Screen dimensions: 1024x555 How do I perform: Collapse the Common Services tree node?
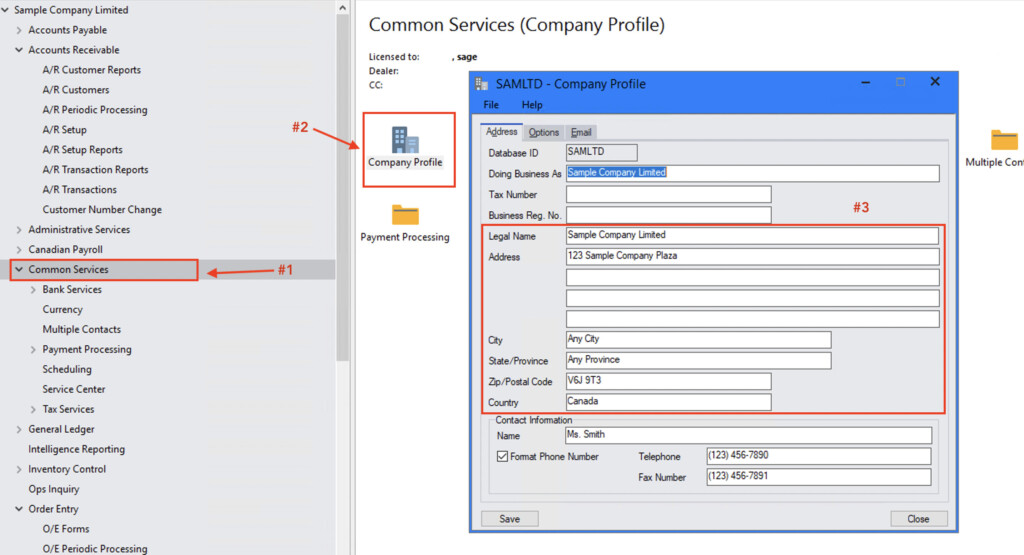coord(19,270)
